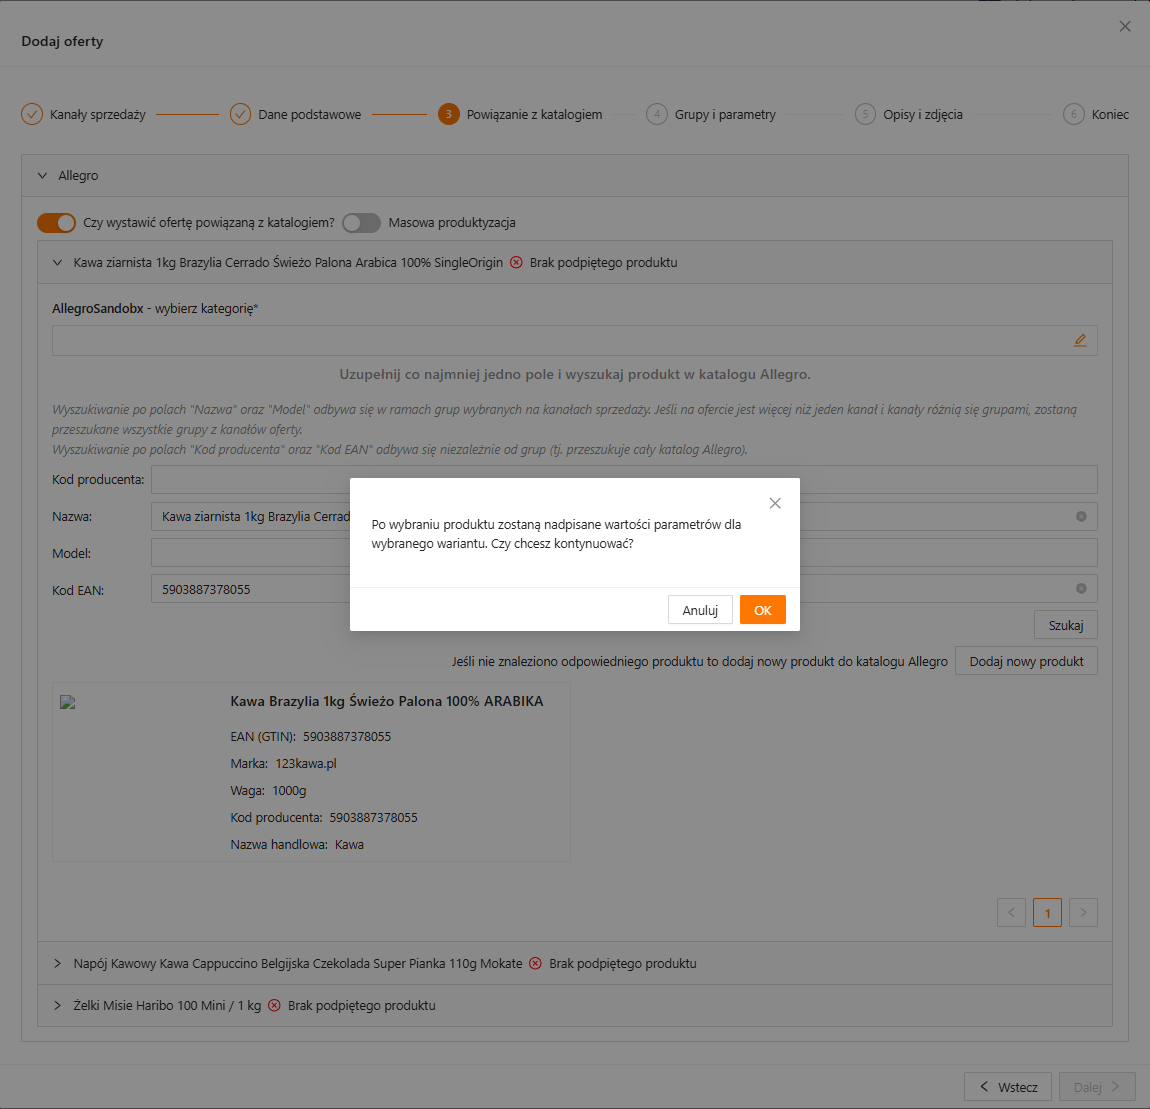
Task: Click the step 6 circle icon
Action: click(x=1074, y=114)
